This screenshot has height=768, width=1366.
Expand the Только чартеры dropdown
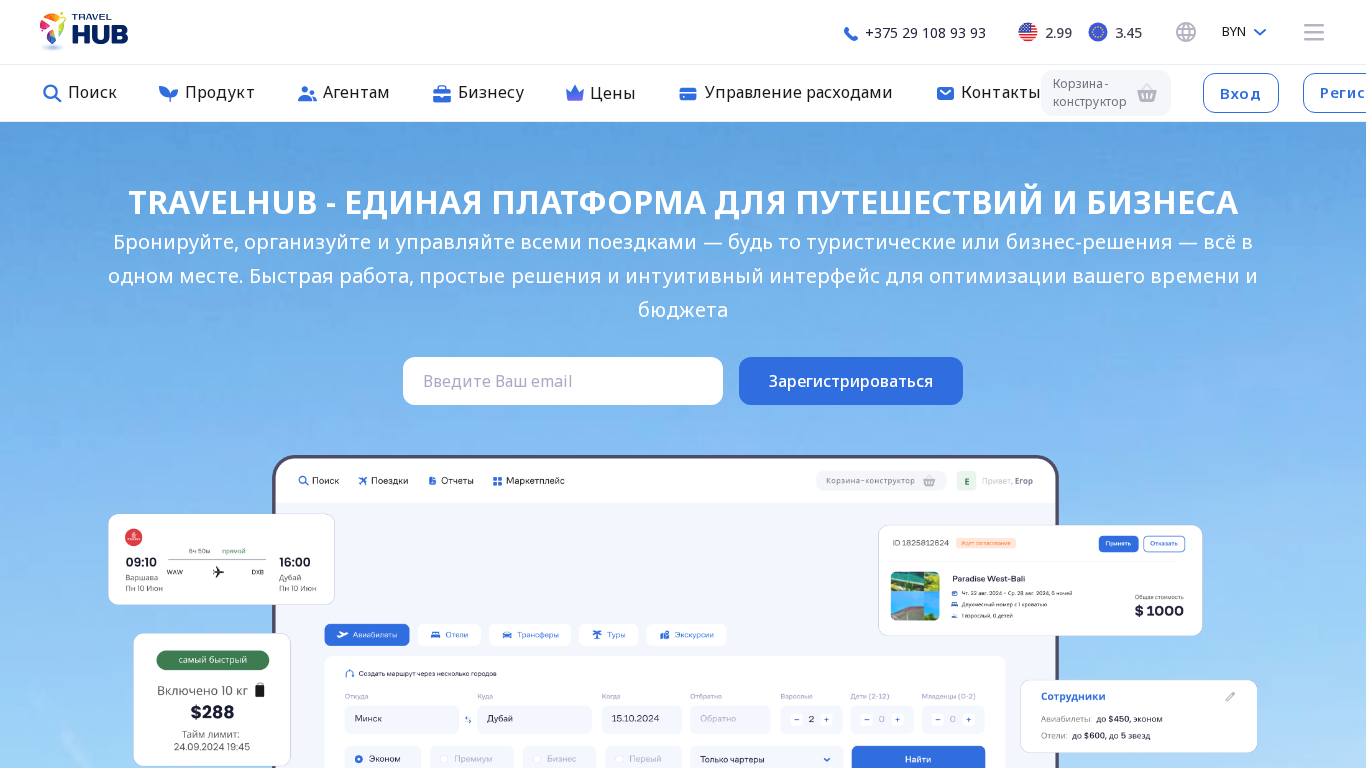pos(767,759)
